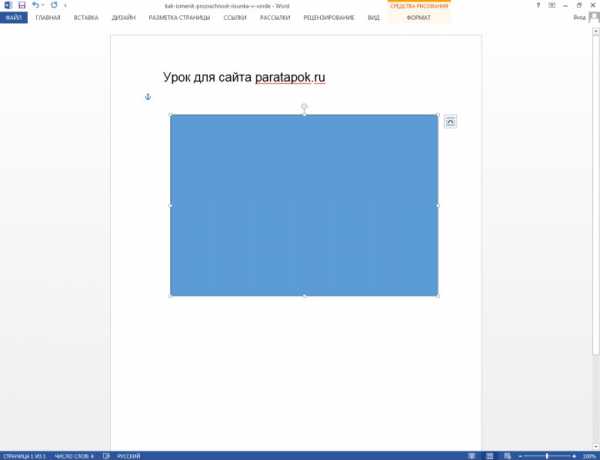Switch to the ДИЗАЙН ribbon tab
The width and height of the screenshot is (600, 460).
[x=124, y=18]
